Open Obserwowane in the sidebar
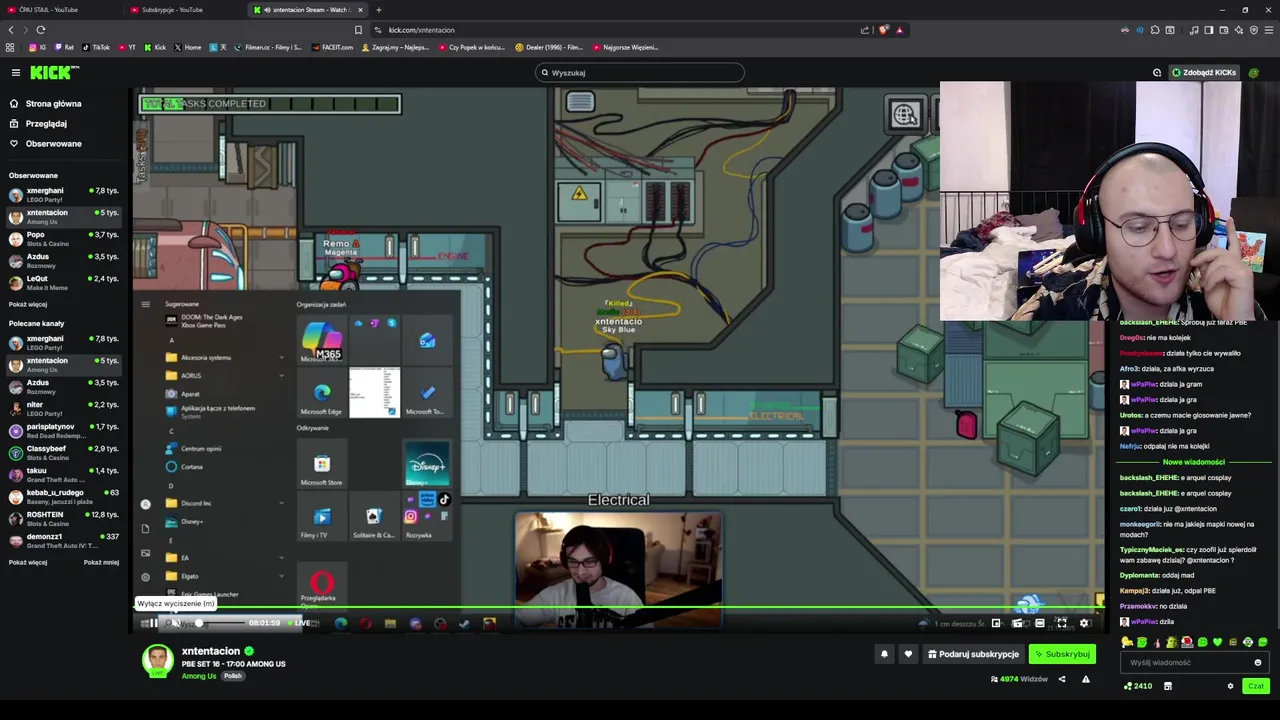Screen dimensions: 1280x720 (x=53, y=144)
